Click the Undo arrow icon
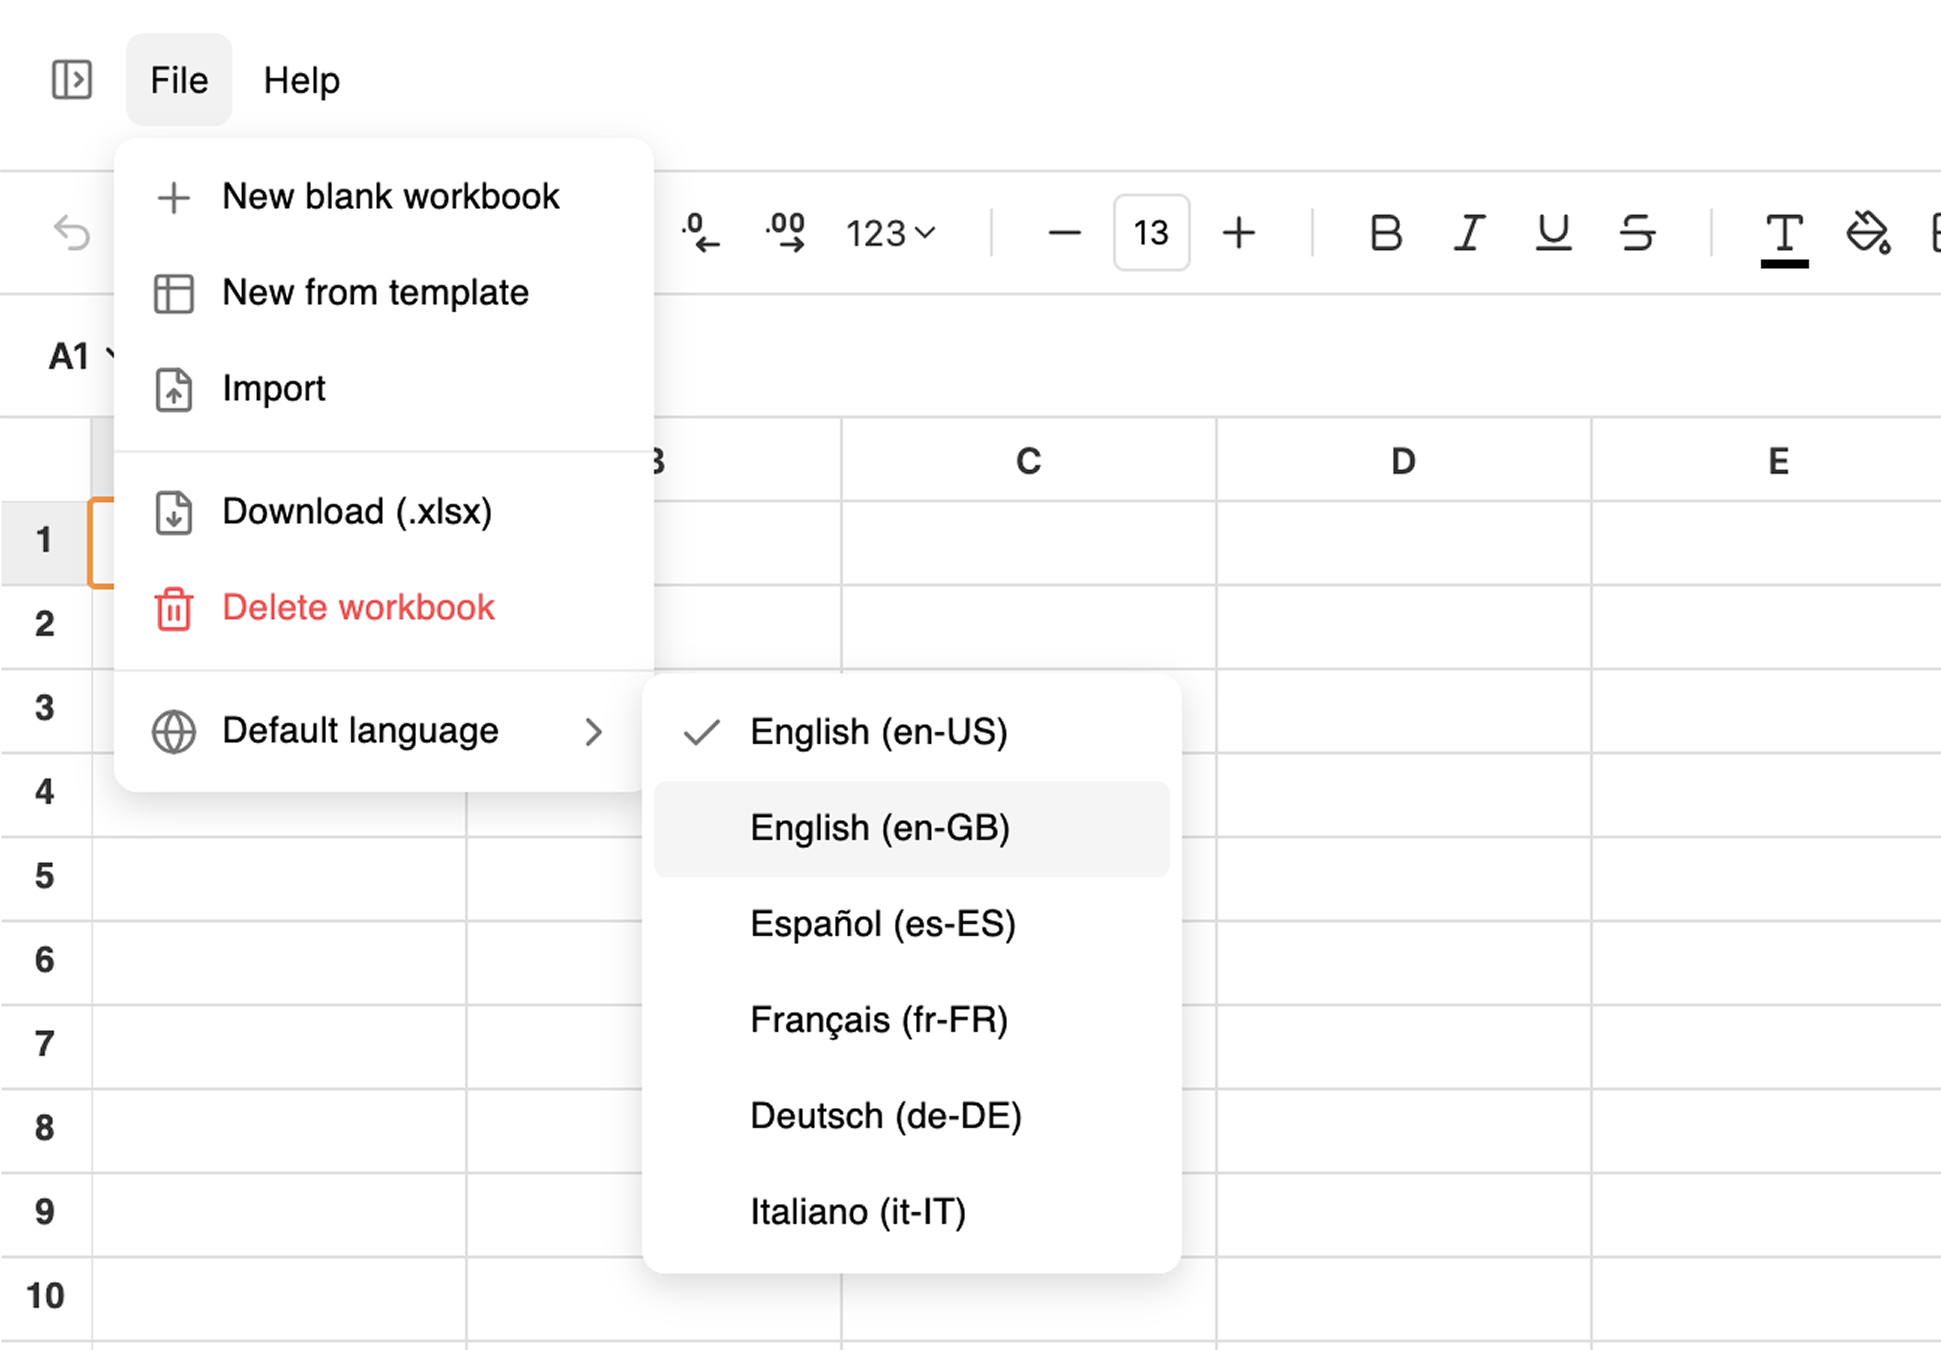Viewport: 1941px width, 1350px height. pyautogui.click(x=71, y=233)
